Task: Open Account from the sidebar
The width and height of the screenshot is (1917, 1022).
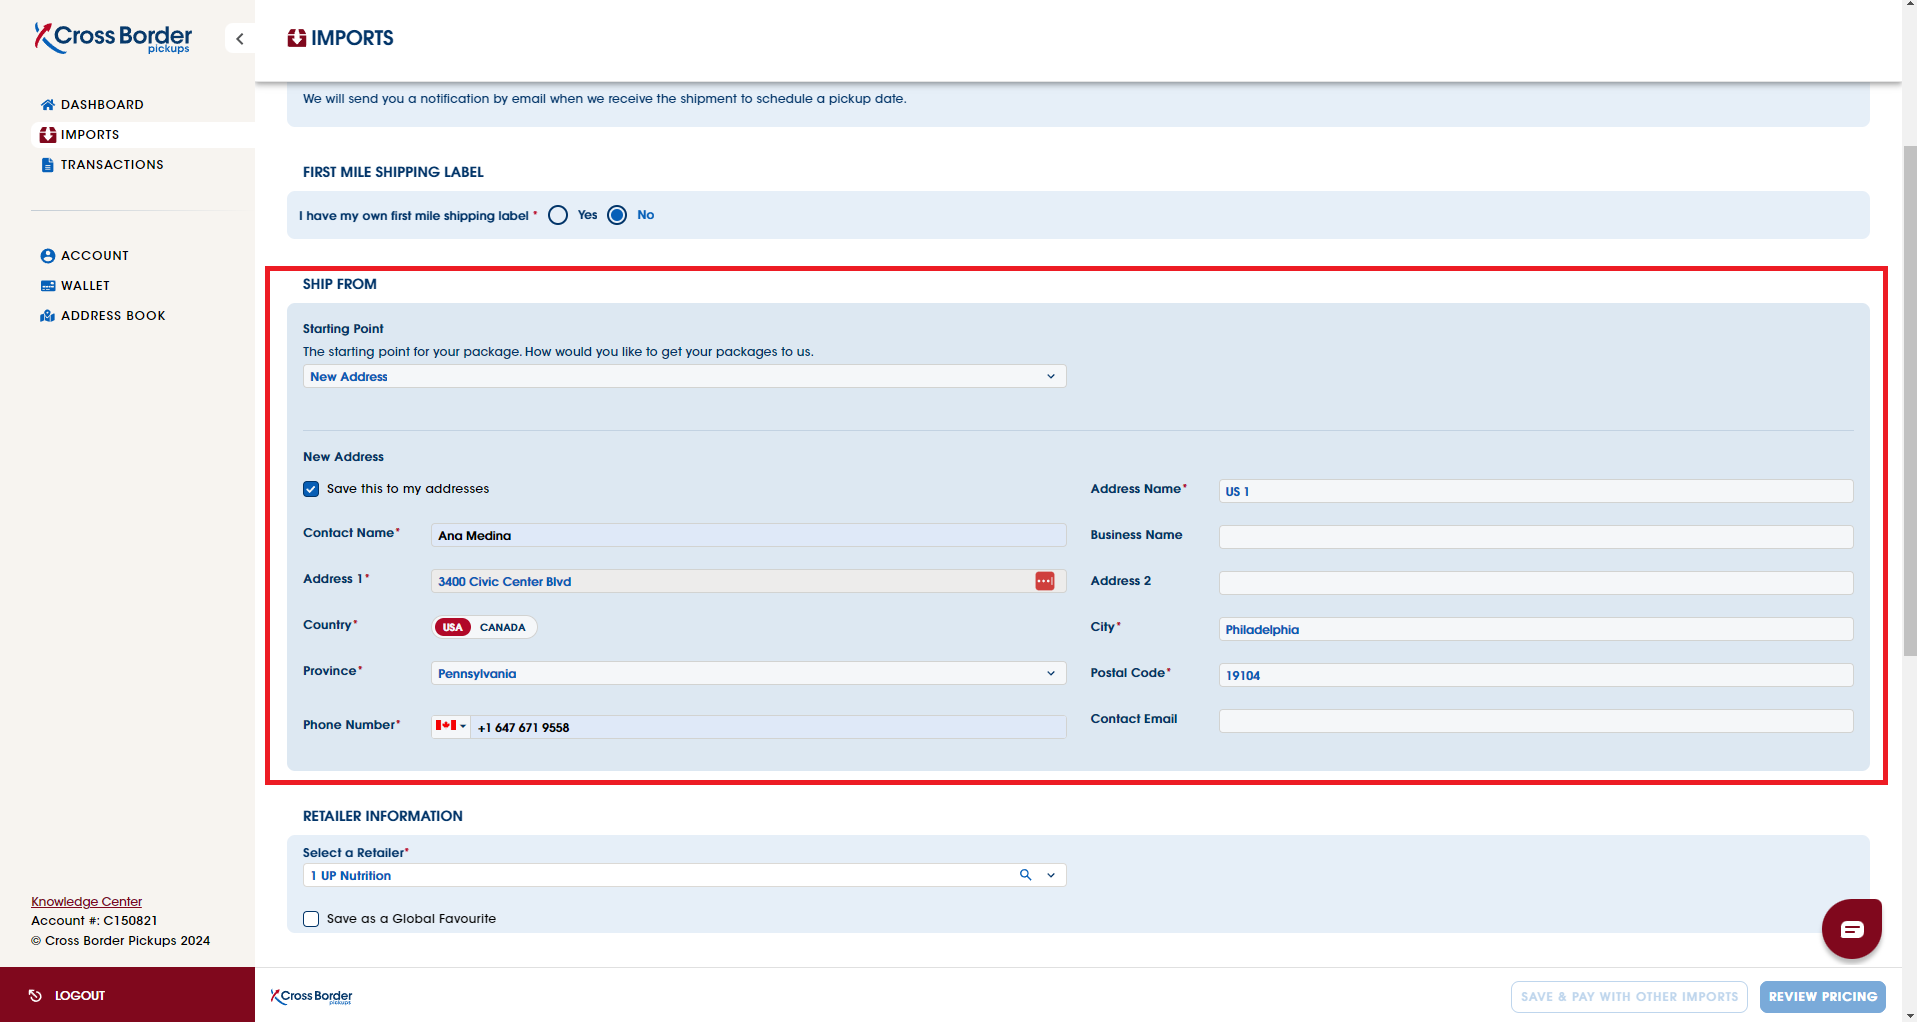Action: pos(95,256)
